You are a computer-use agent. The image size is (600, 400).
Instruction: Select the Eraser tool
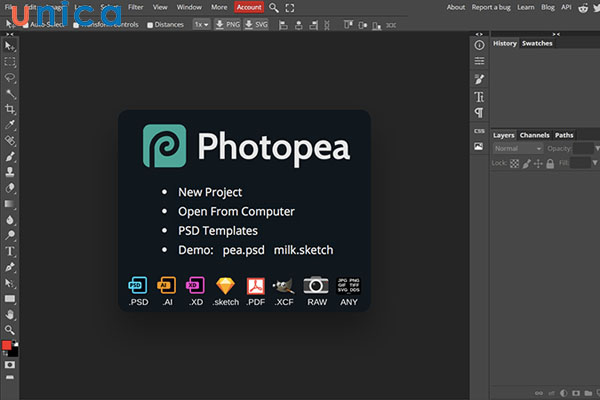click(x=10, y=188)
